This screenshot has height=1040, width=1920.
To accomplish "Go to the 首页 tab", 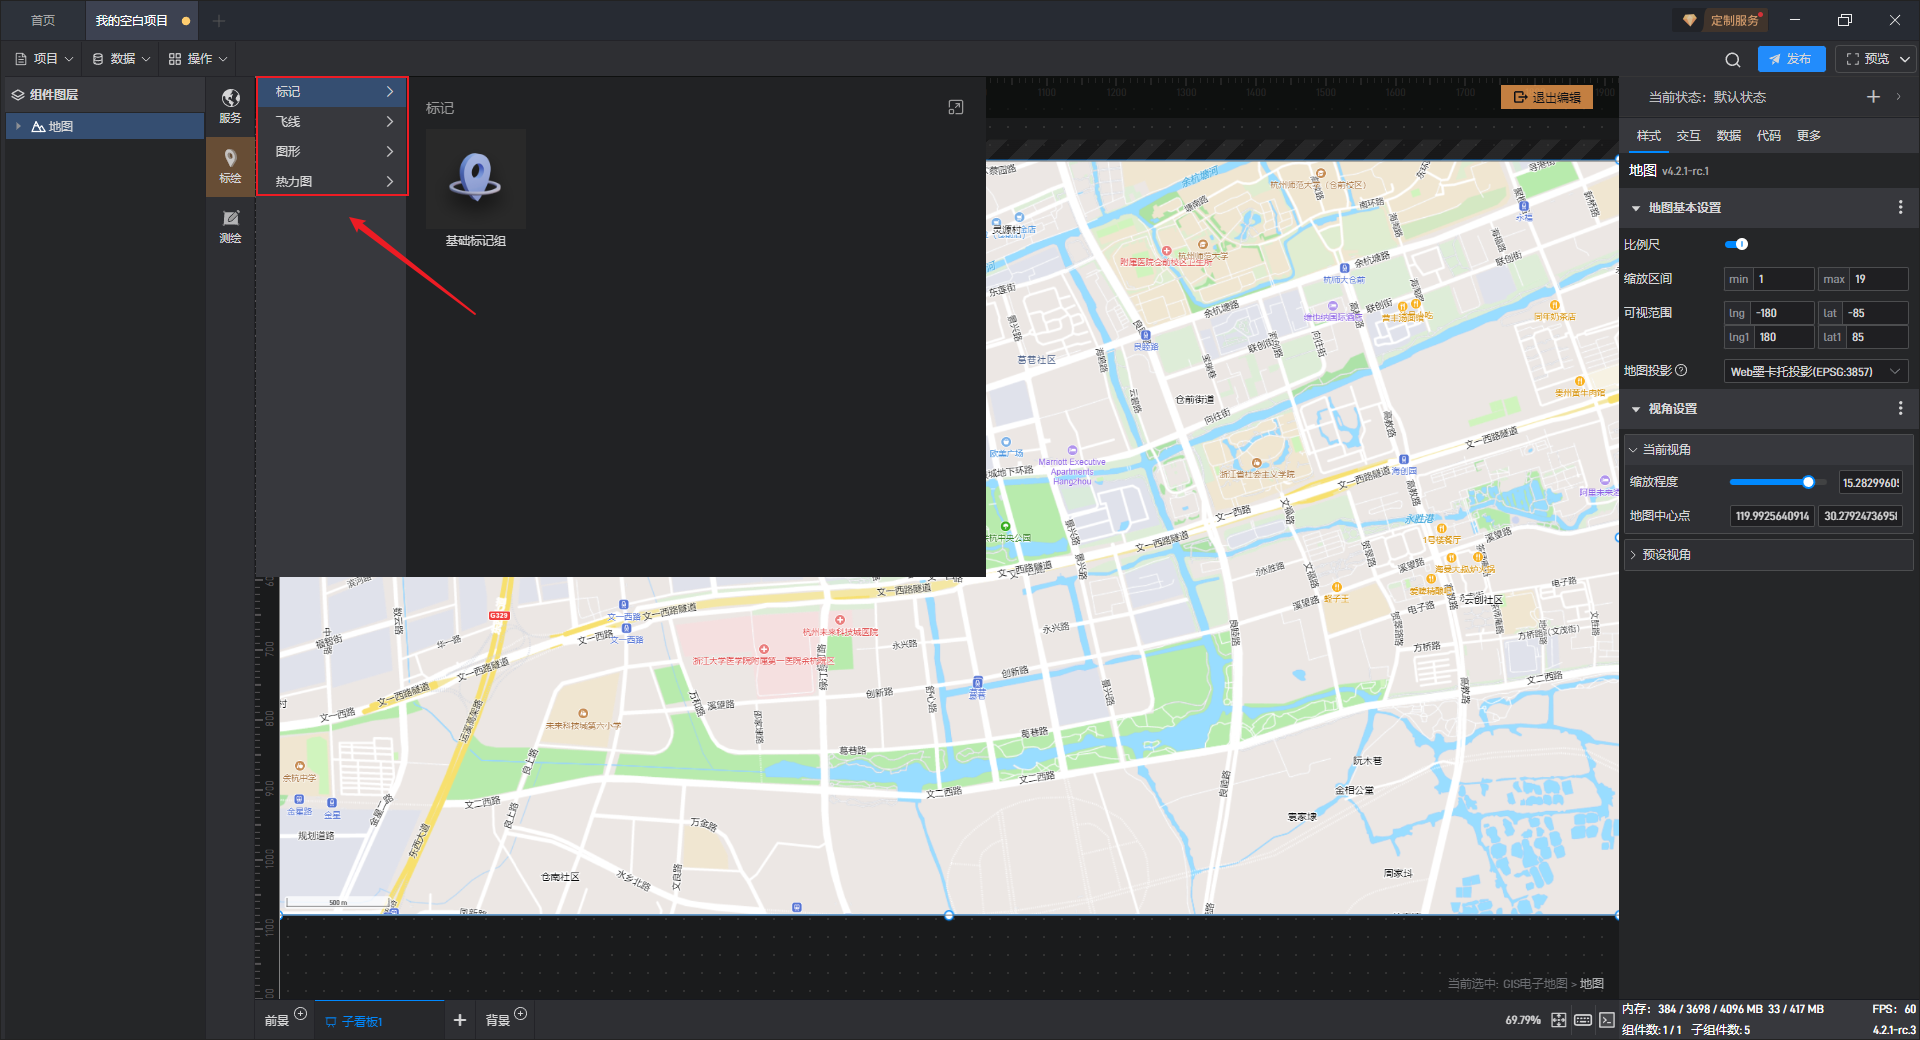I will point(43,20).
